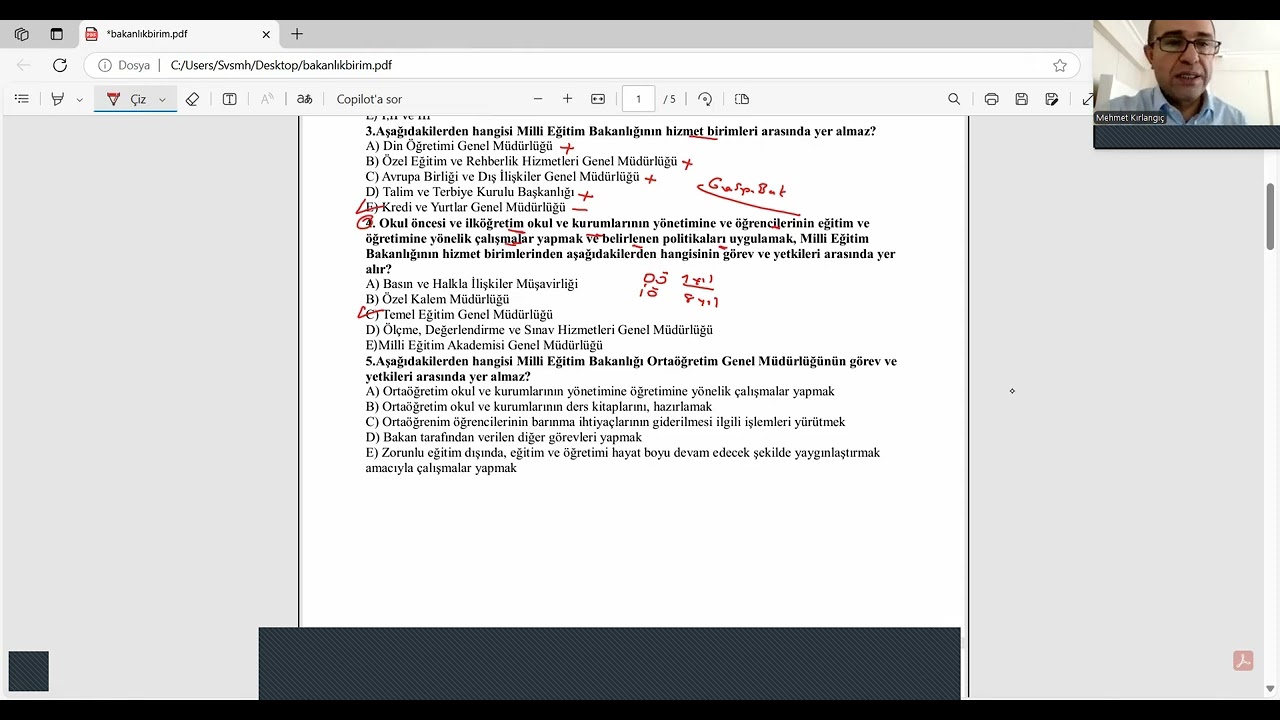Toggle the Çiz draw tool

click(127, 99)
